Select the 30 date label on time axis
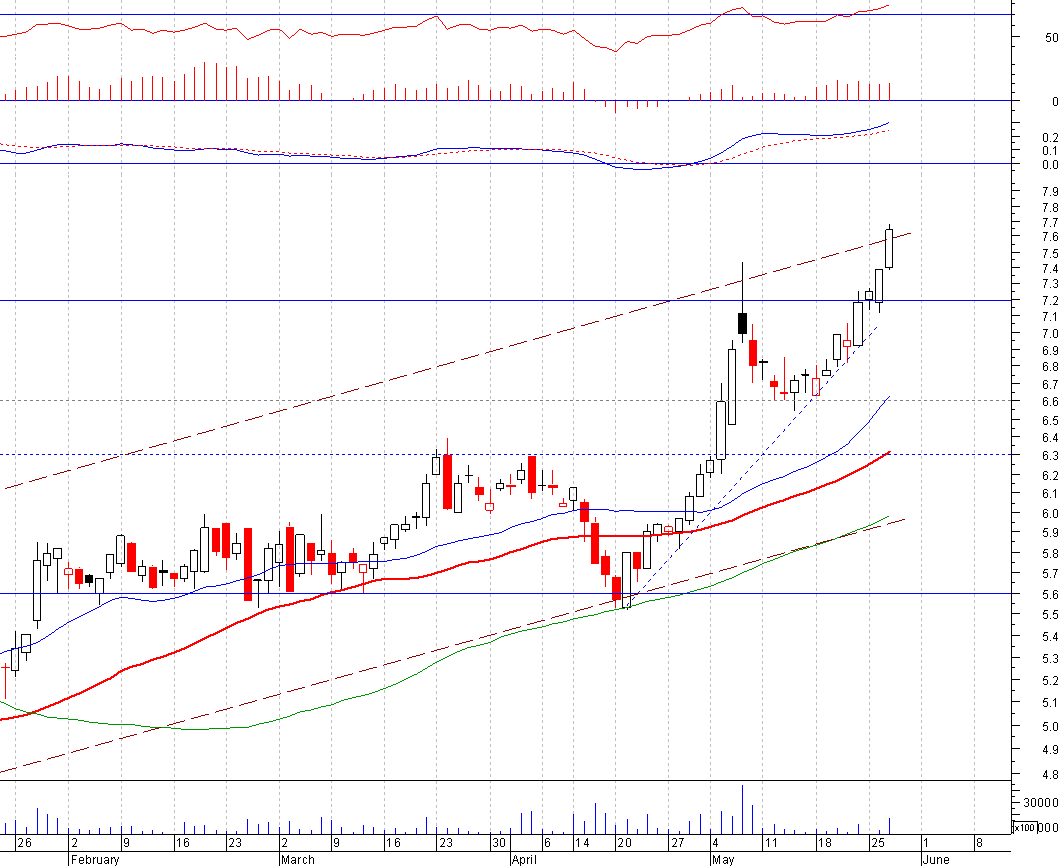 (x=499, y=843)
